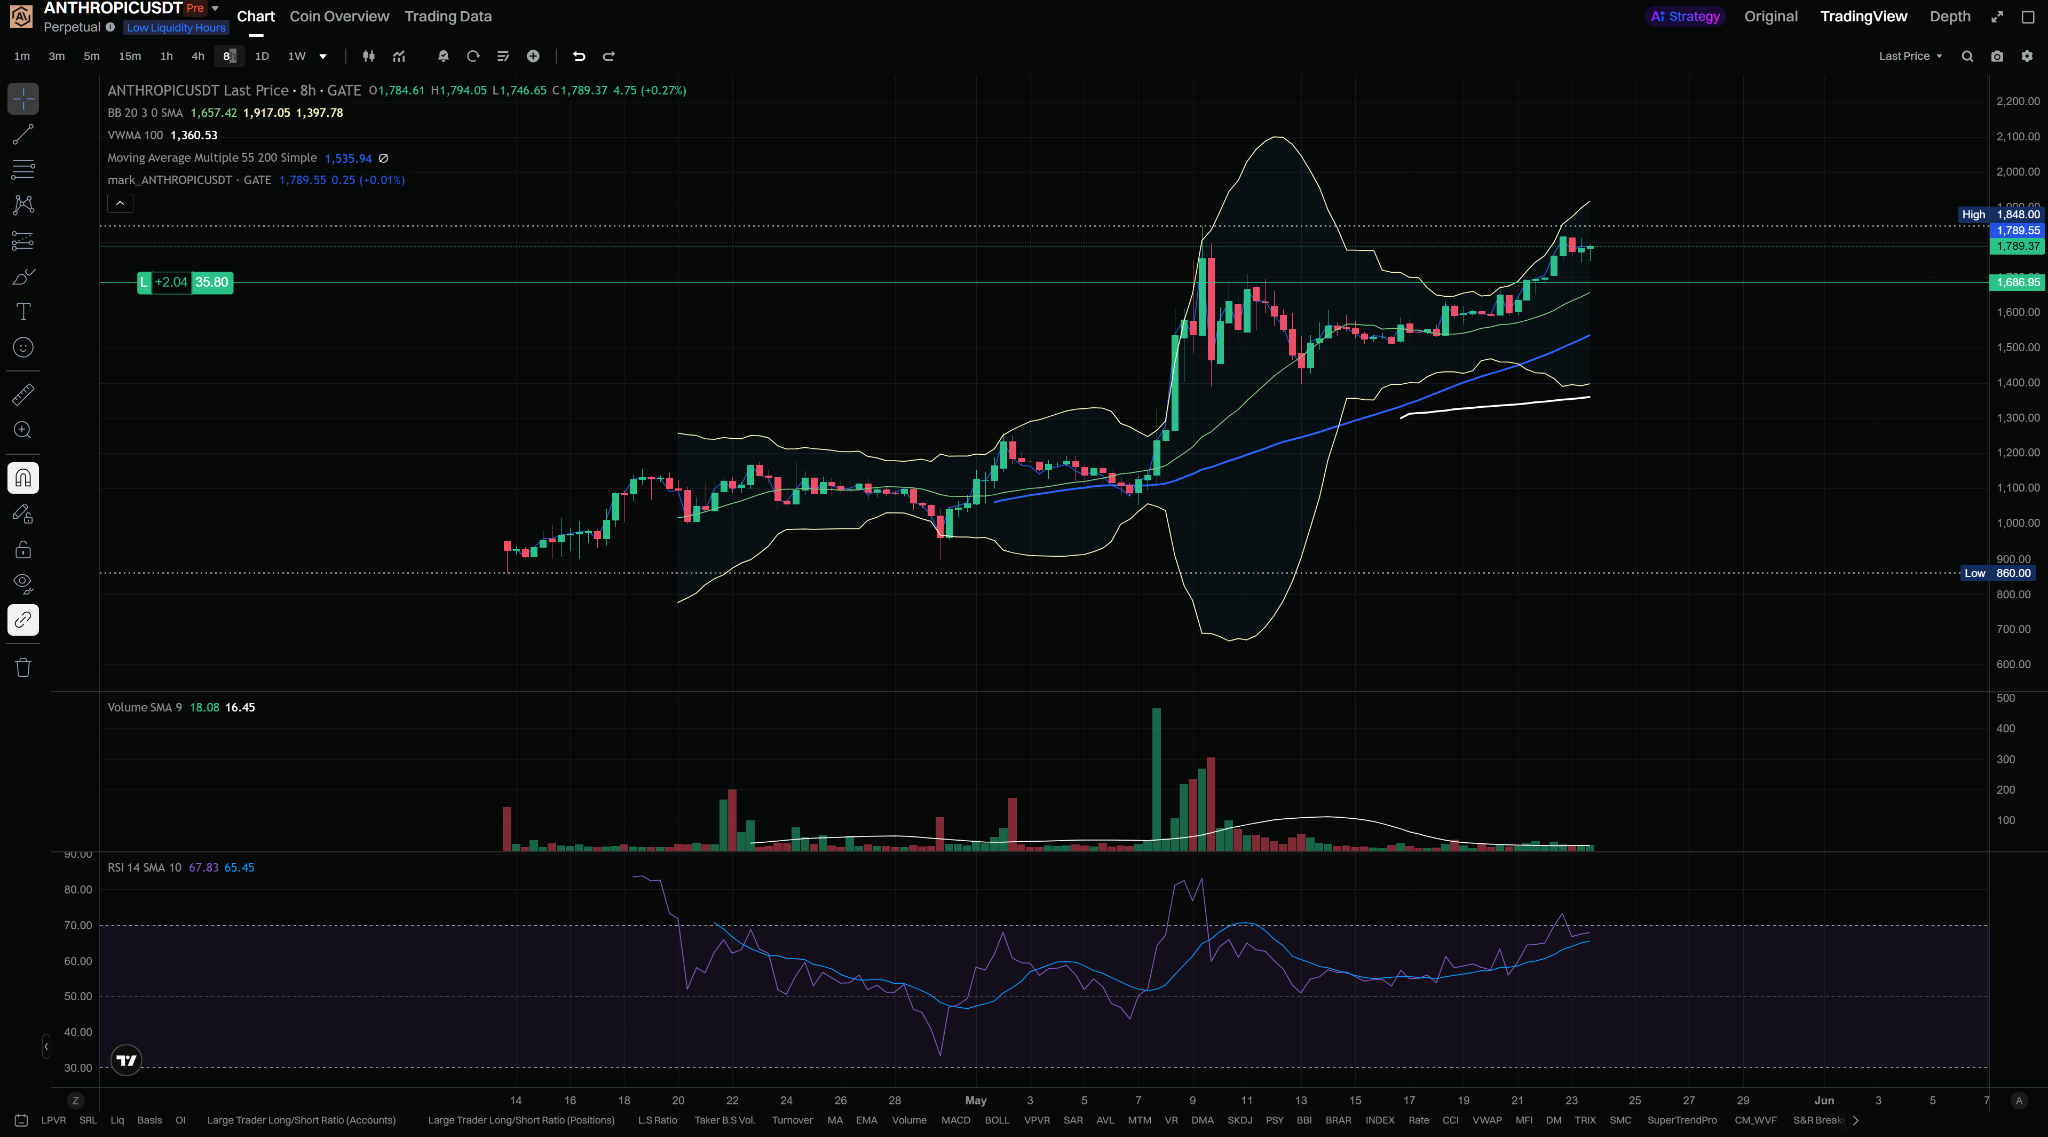The image size is (2048, 1137).
Task: Show more indicators with right chevron
Action: click(x=1856, y=1120)
